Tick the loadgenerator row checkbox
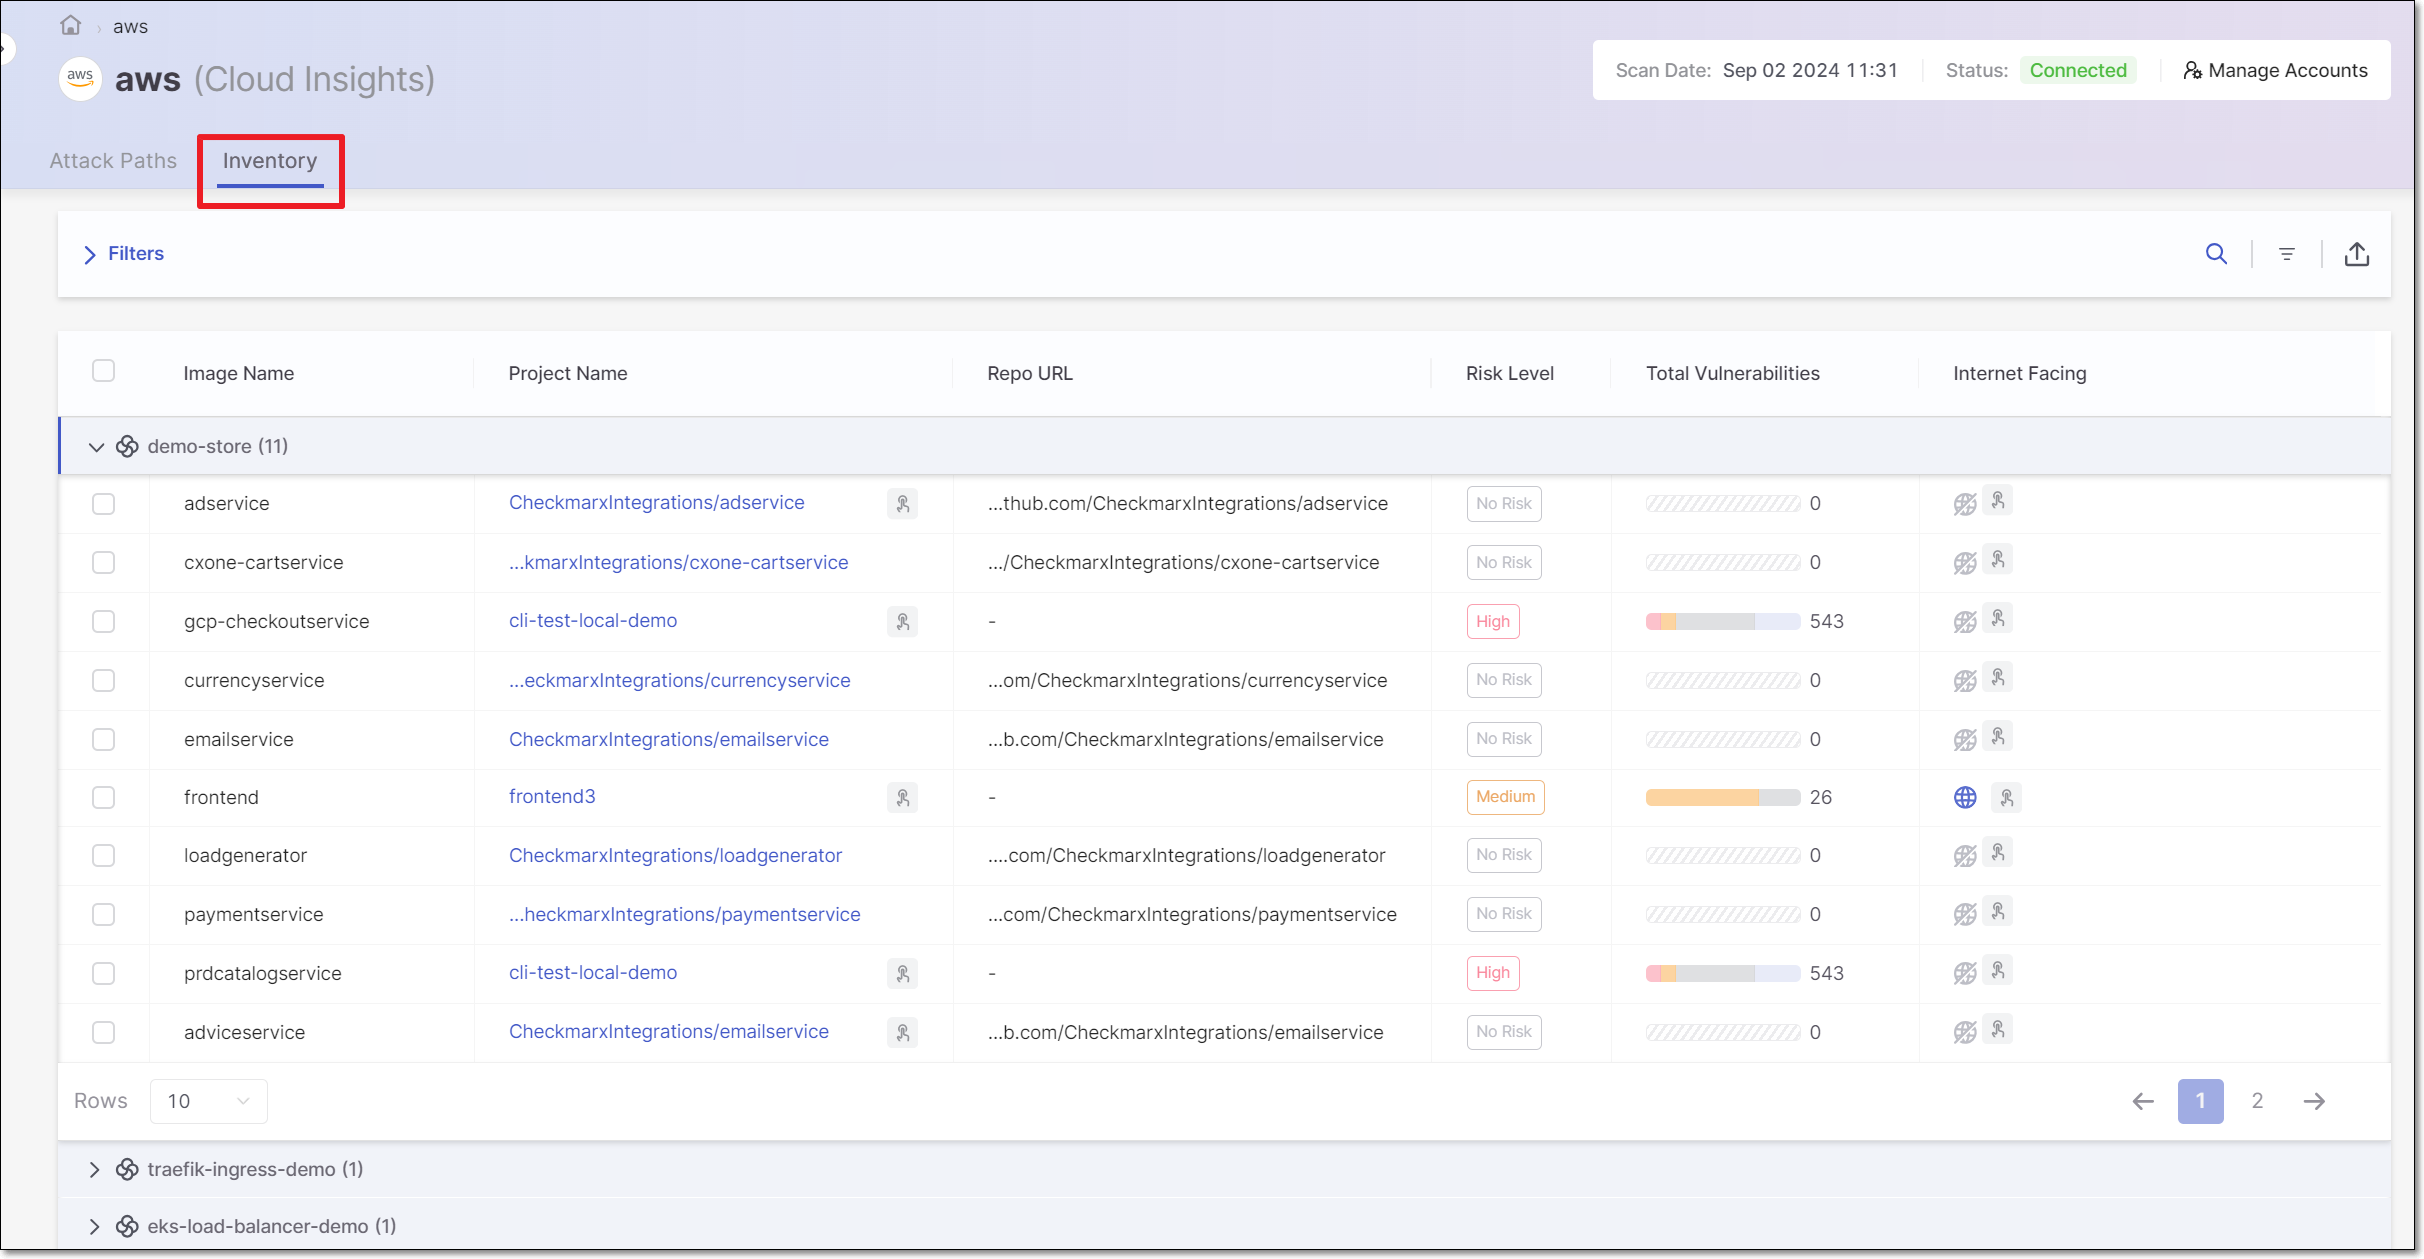This screenshot has width=2424, height=1259. point(103,856)
